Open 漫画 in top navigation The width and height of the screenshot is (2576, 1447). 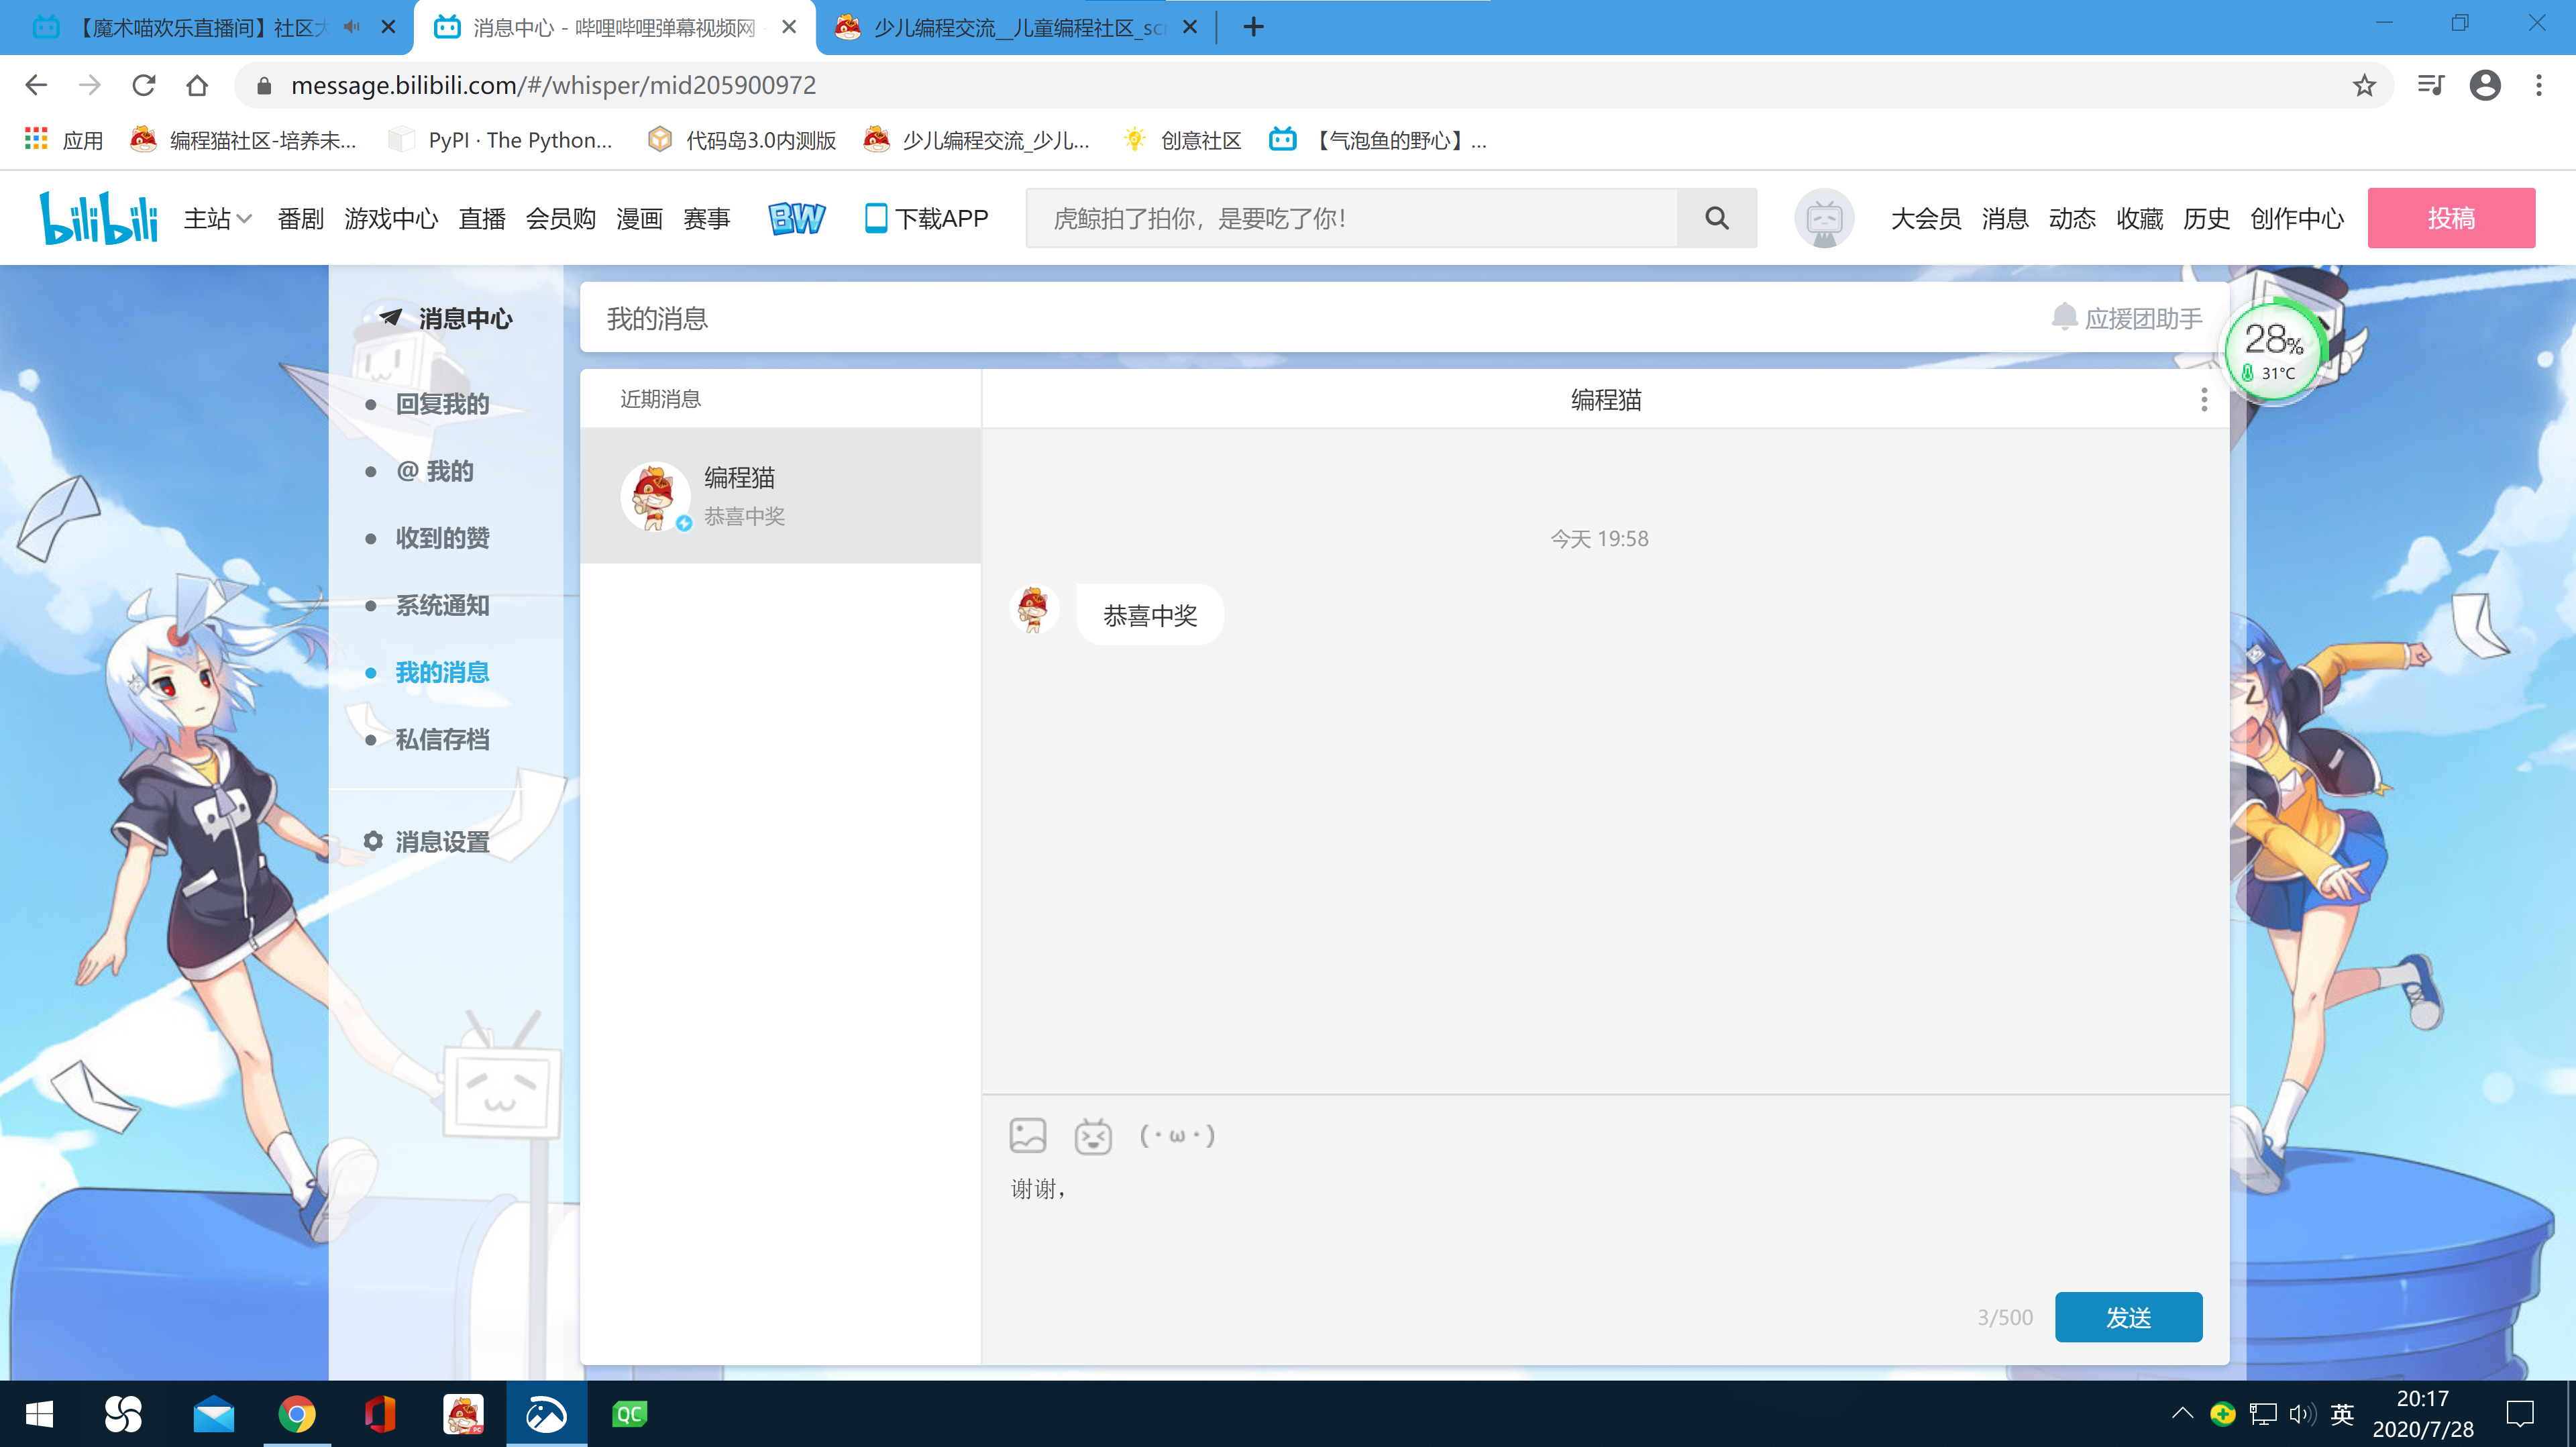(x=639, y=218)
